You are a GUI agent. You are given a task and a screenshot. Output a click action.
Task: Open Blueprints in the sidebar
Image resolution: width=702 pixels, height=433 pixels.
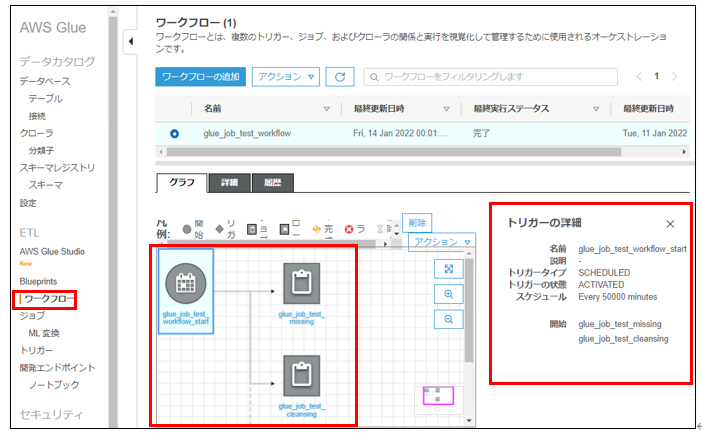[39, 282]
